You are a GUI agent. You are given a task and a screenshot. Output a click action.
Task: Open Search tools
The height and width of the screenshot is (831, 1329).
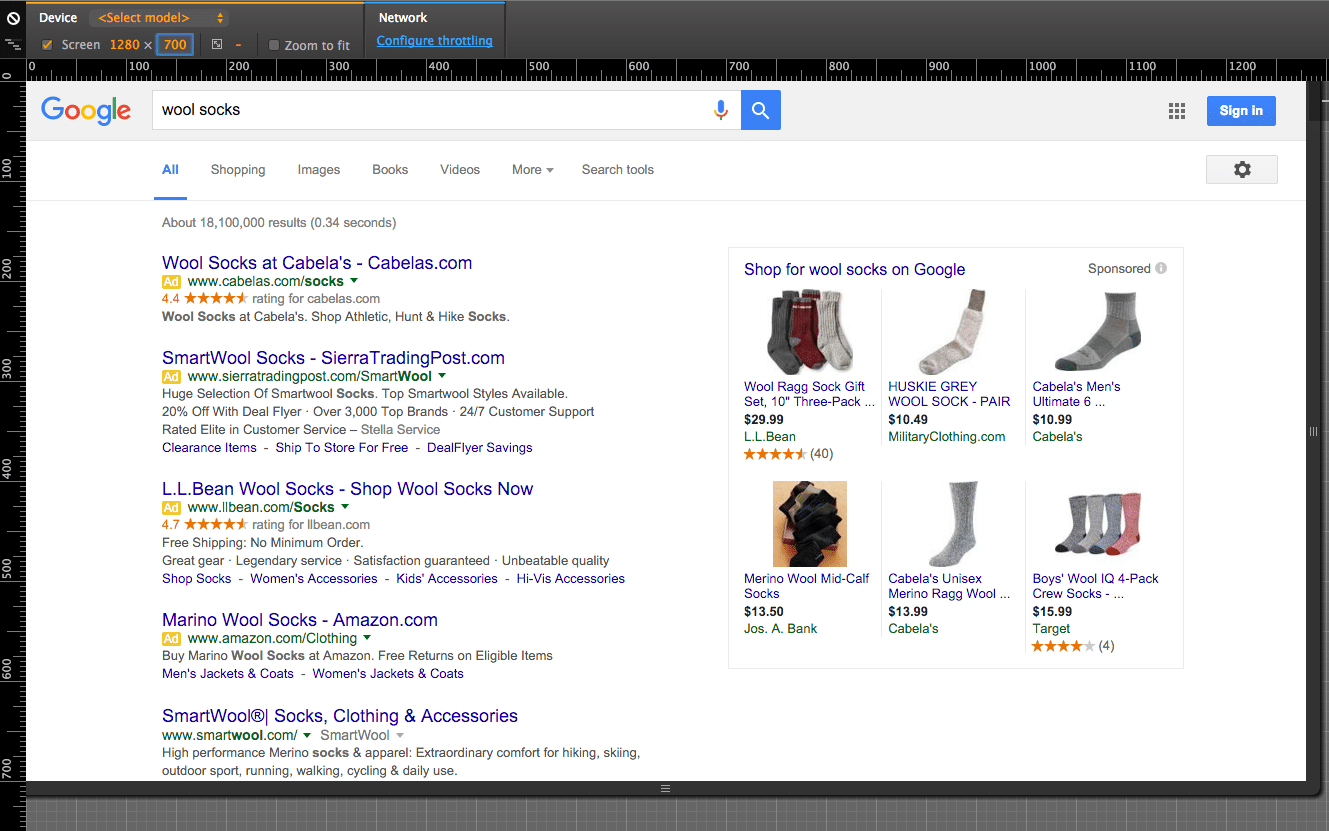pyautogui.click(x=618, y=170)
